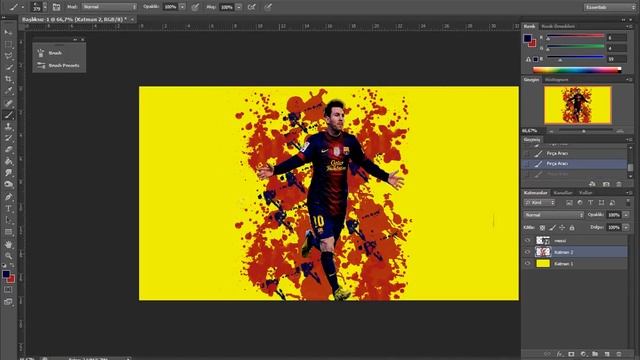
Task: Select the Paint Bucket tool
Action: coord(8,161)
